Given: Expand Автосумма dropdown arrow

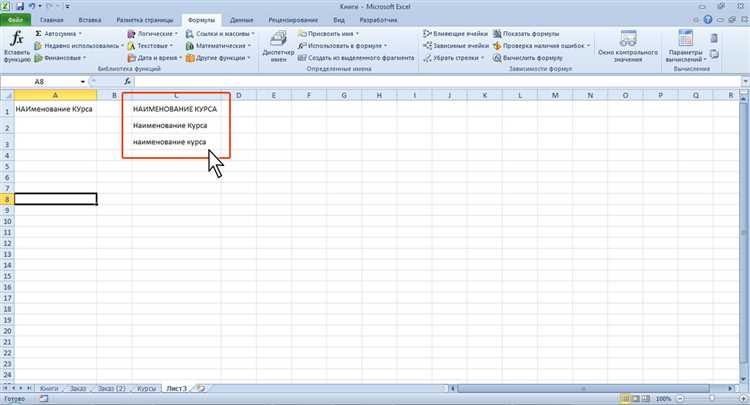Looking at the screenshot, I should (x=80, y=34).
